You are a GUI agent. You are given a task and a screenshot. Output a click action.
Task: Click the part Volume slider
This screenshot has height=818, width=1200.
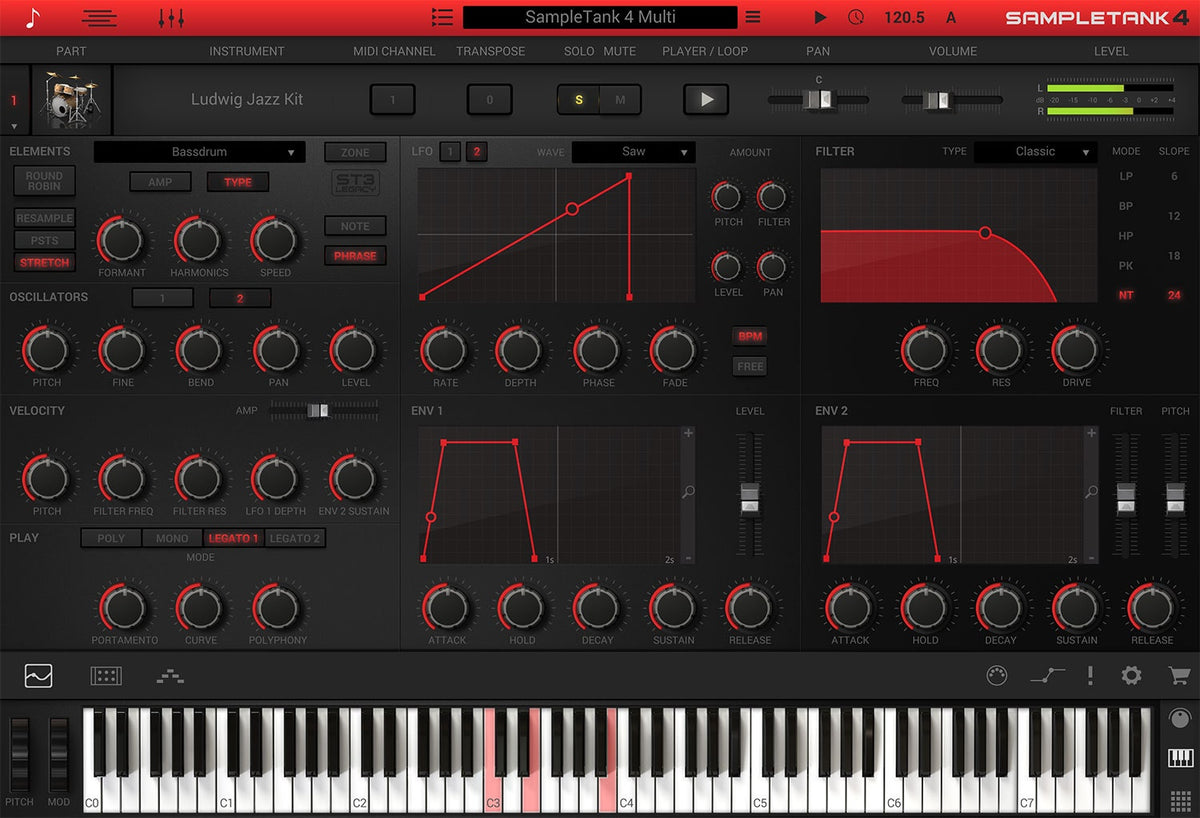(952, 99)
